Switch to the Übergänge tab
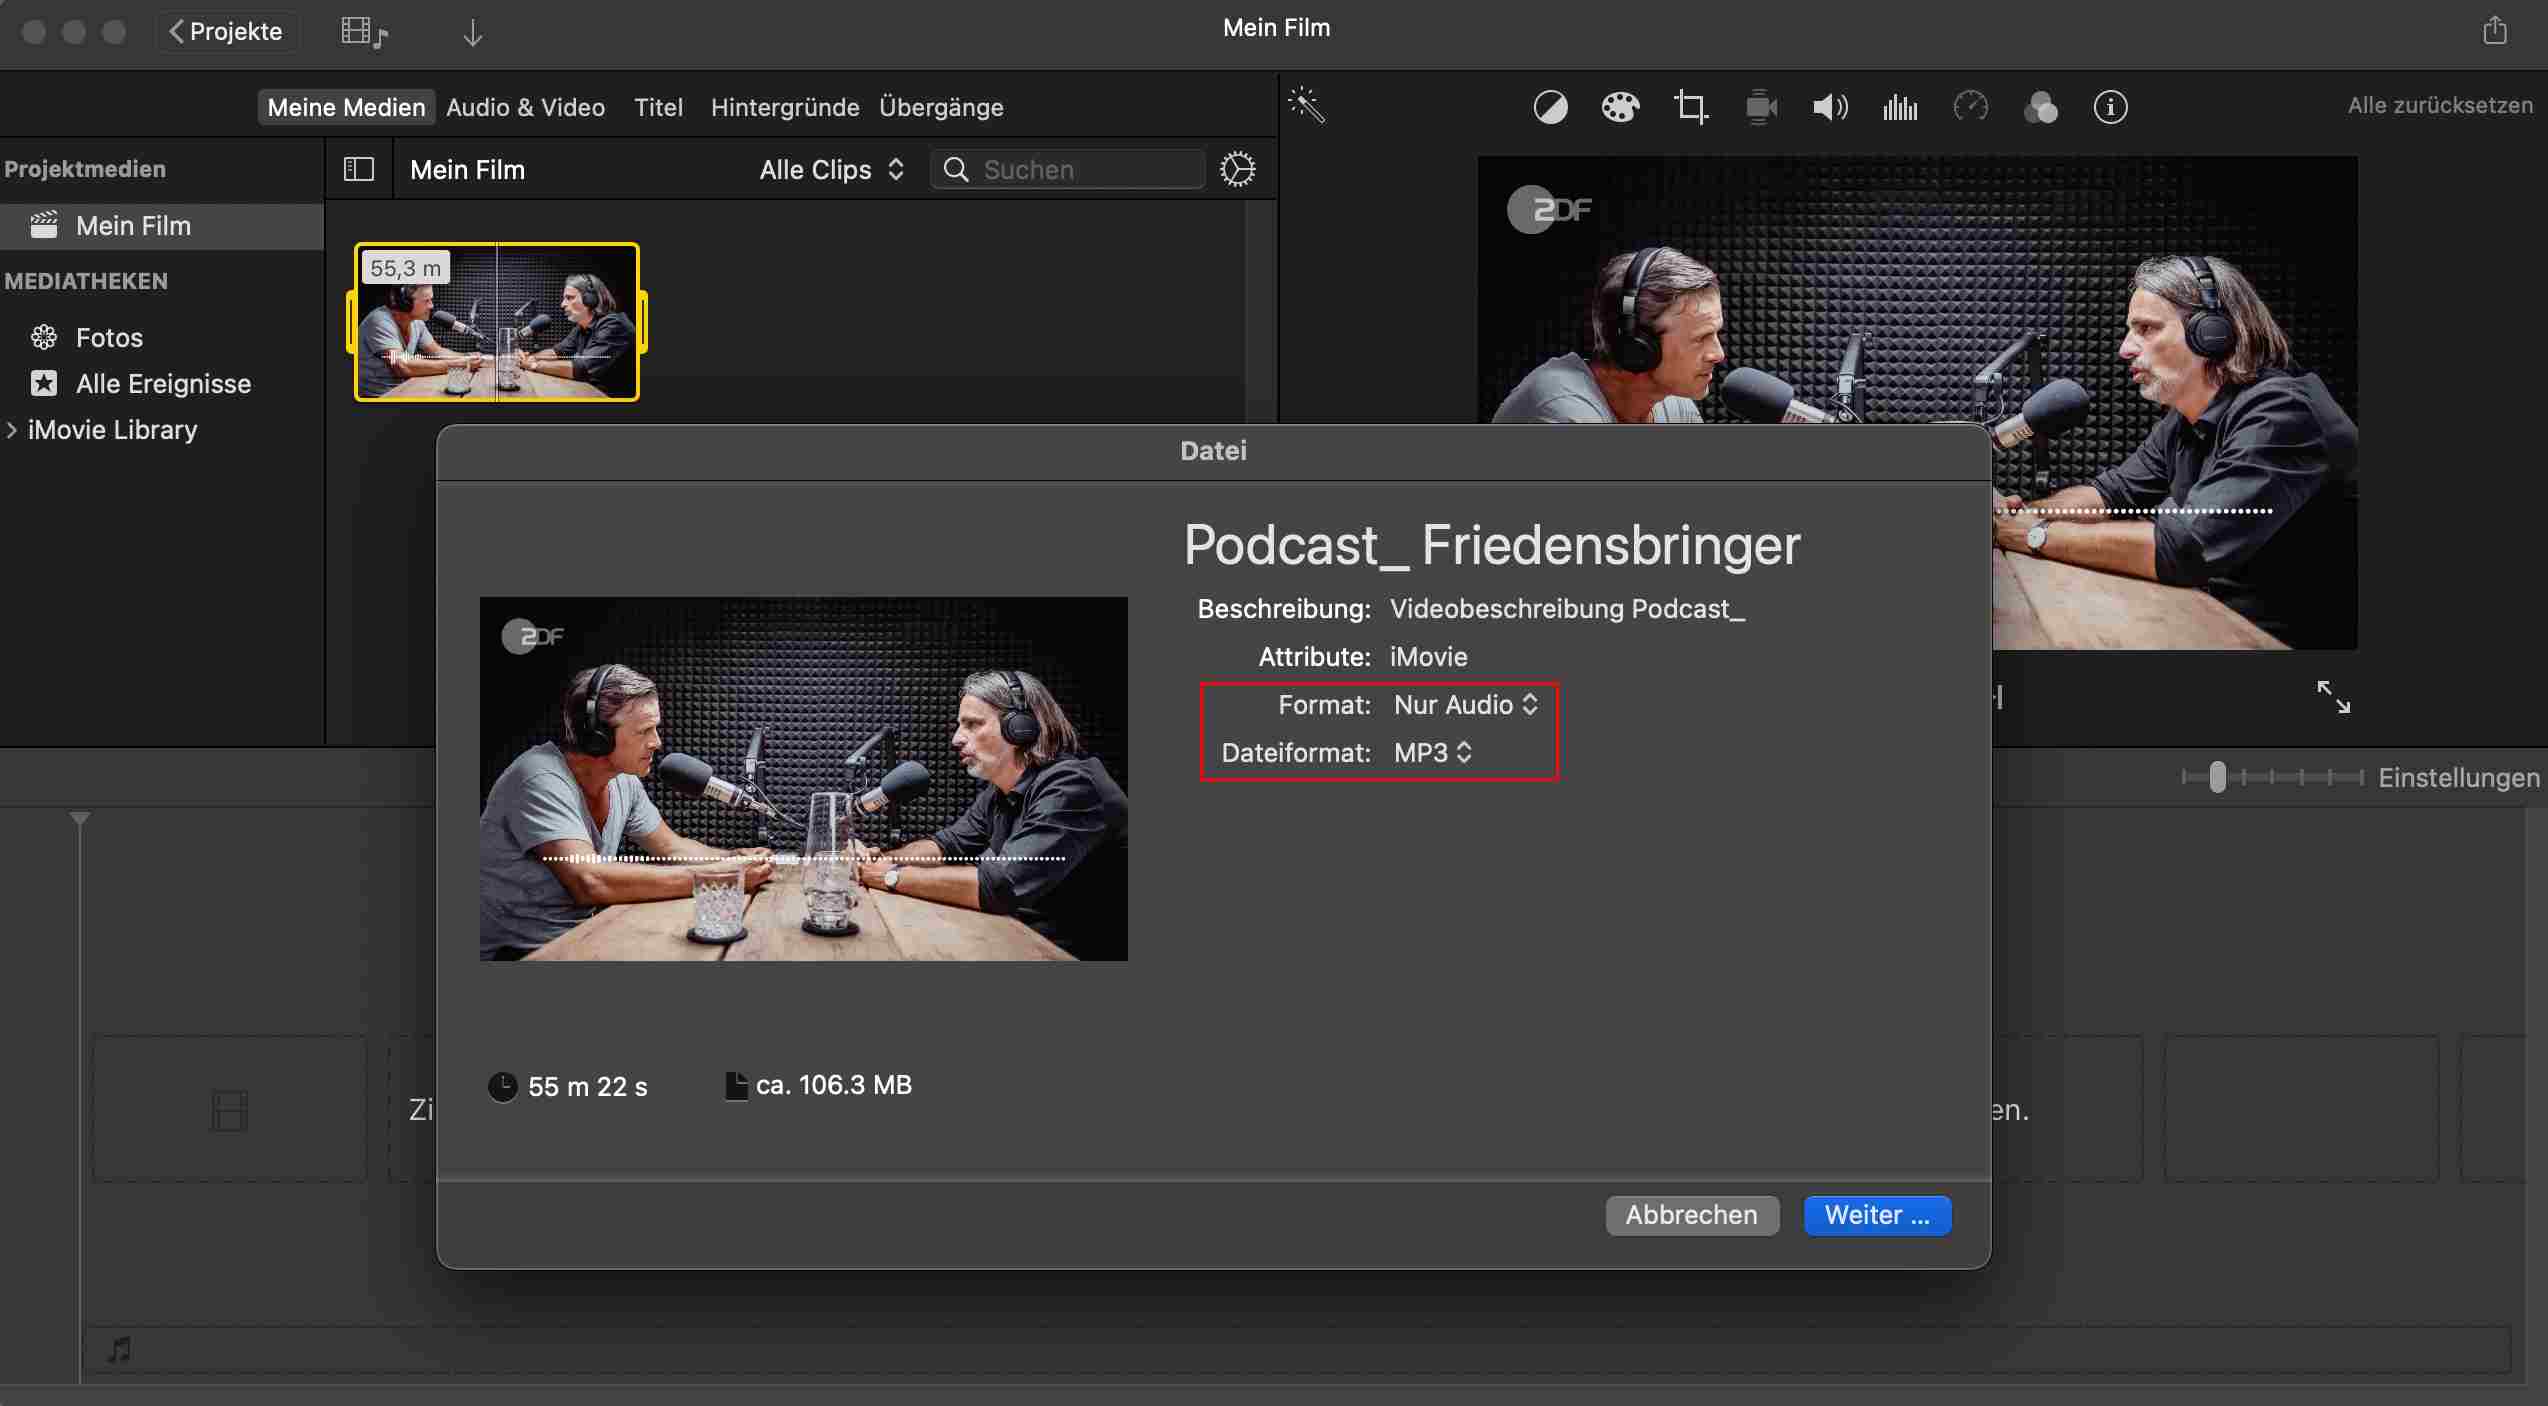 940,107
